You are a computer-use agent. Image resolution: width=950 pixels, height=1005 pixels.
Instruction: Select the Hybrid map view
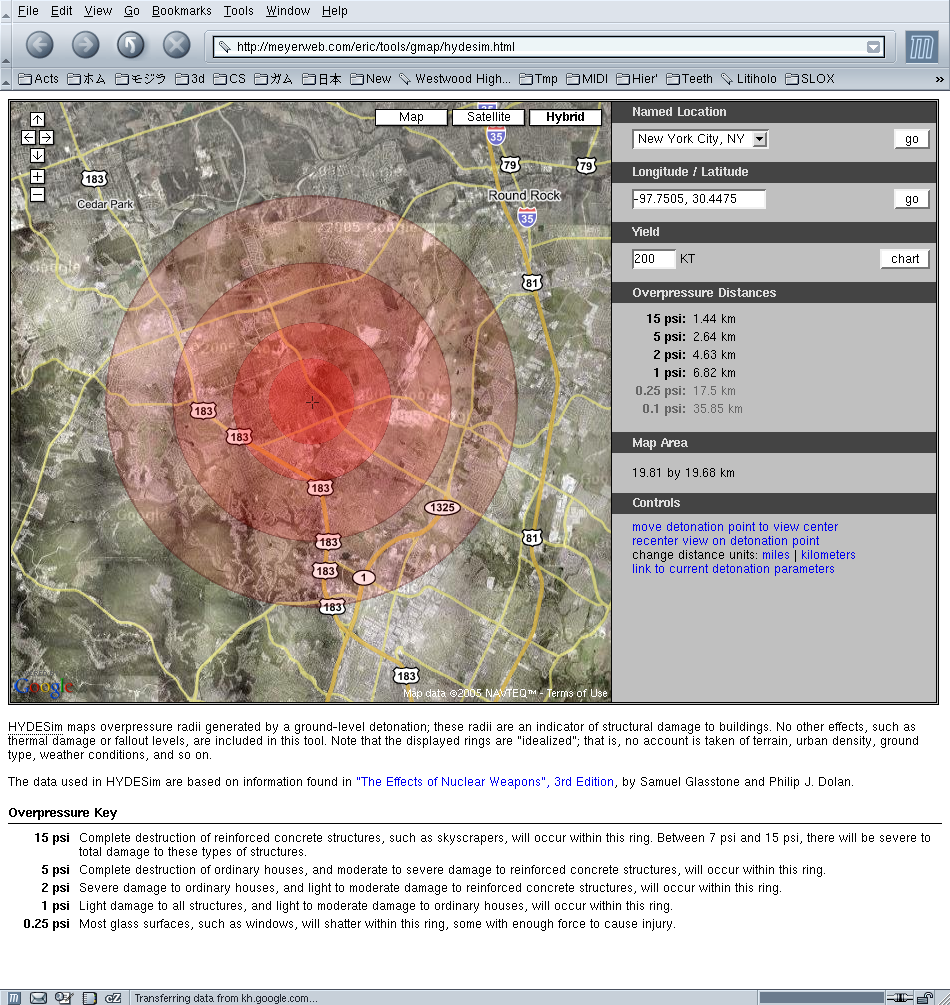pos(565,117)
